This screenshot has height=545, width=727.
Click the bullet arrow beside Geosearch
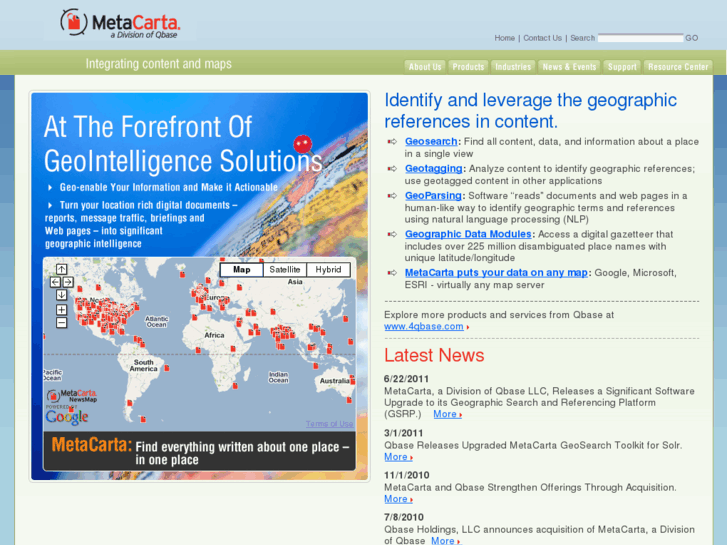(x=392, y=141)
